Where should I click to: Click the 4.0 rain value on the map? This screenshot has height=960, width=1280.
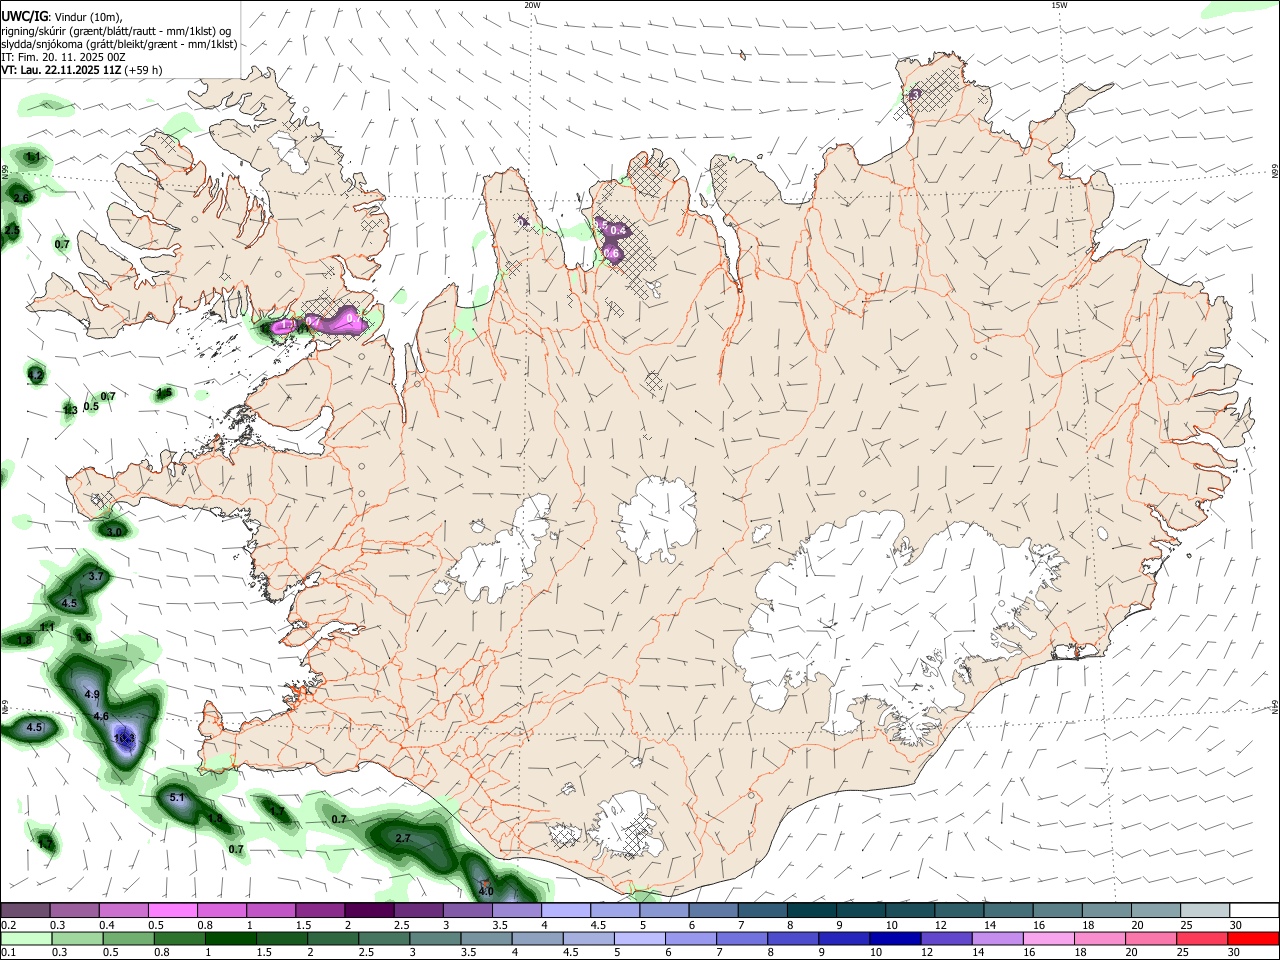click(x=486, y=891)
